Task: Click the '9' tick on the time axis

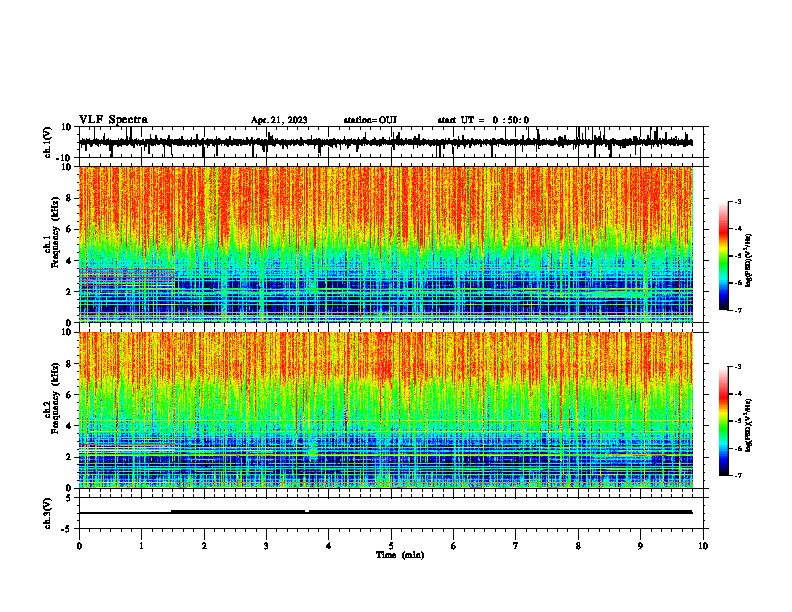Action: tap(640, 546)
